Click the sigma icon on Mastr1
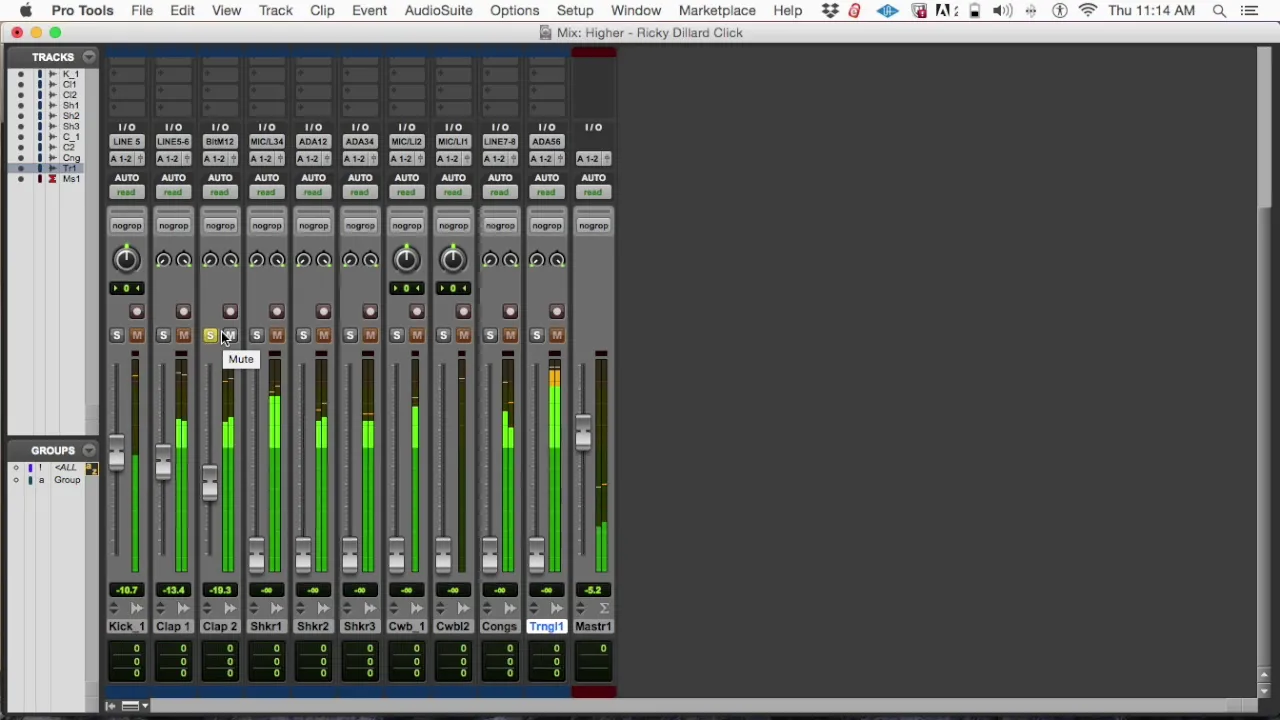 pyautogui.click(x=604, y=608)
